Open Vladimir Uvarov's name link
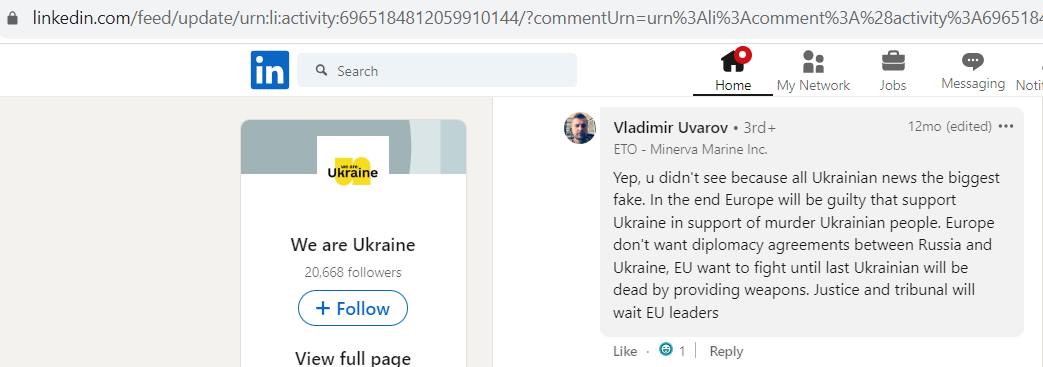The height and width of the screenshot is (367, 1043). coord(670,127)
